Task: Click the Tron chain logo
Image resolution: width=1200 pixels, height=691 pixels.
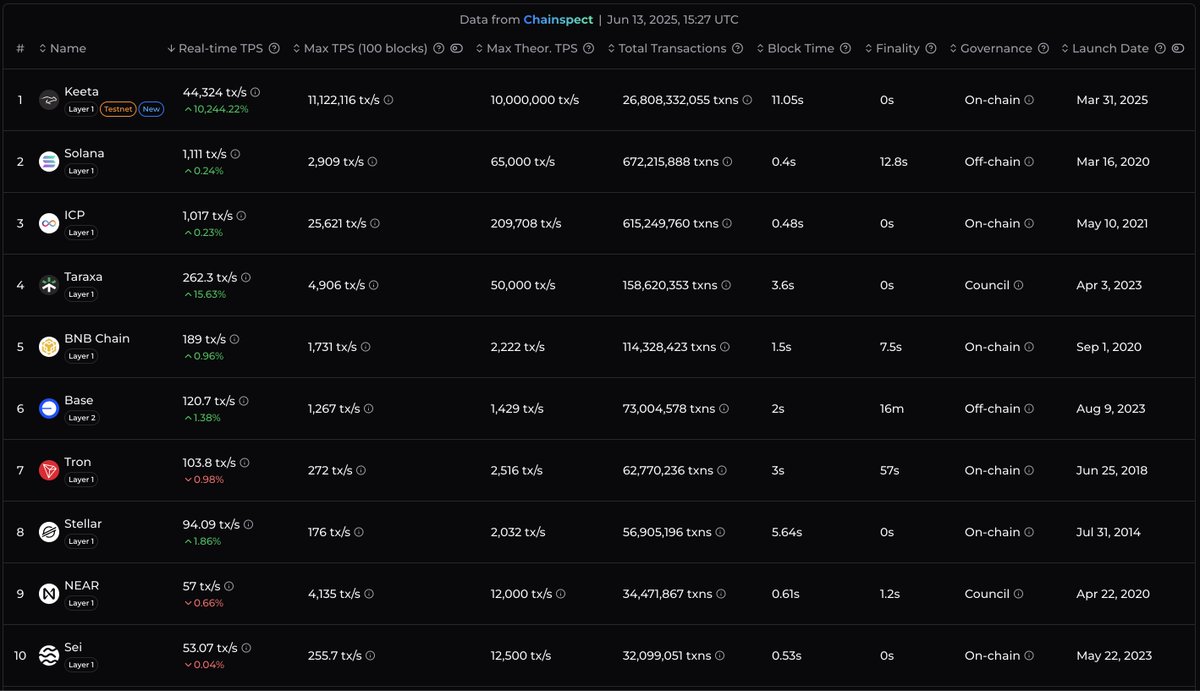Action: (49, 470)
